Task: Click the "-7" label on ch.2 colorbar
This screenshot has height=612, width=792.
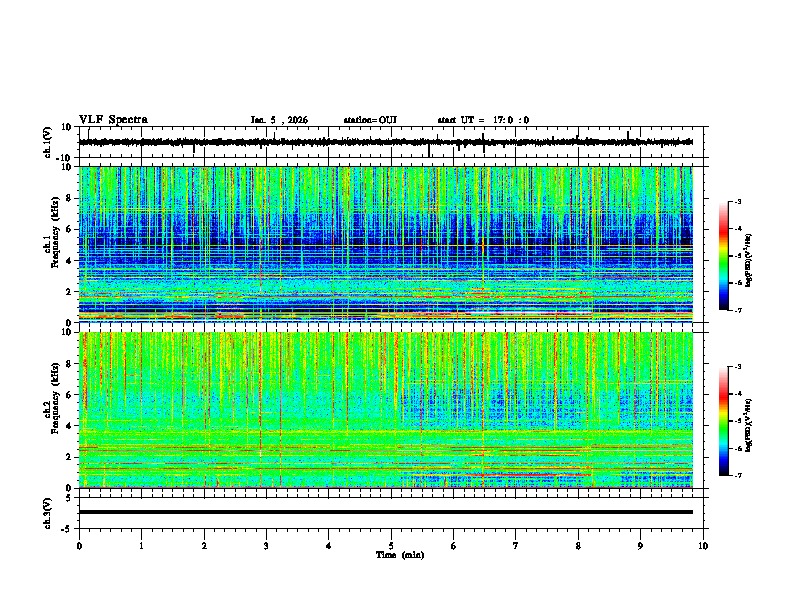Action: click(737, 475)
